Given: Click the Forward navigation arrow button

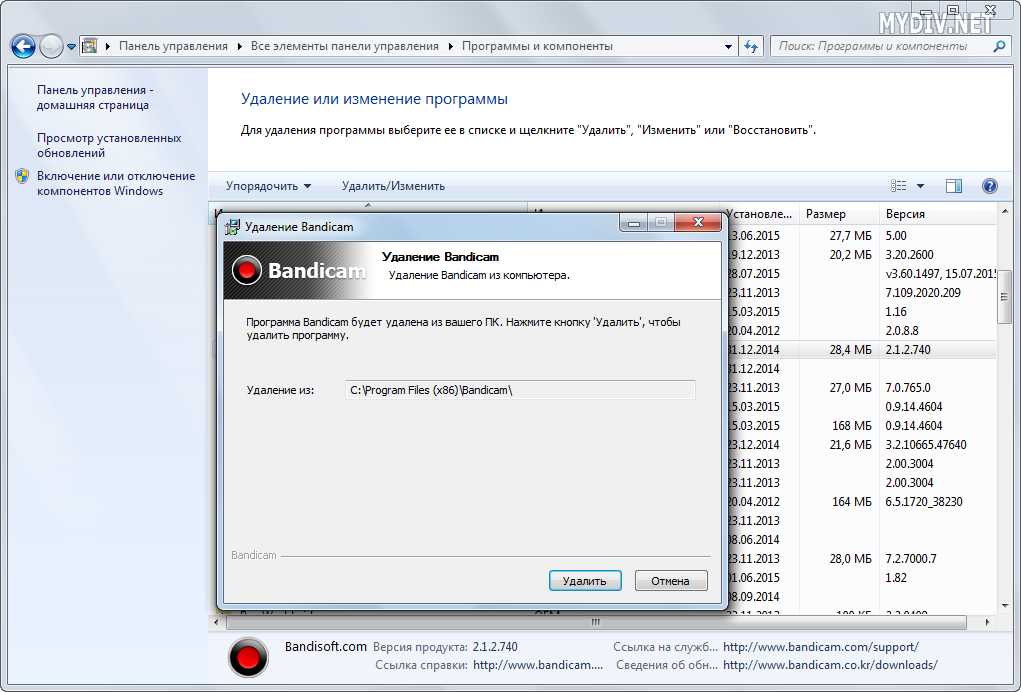Looking at the screenshot, I should pos(51,46).
